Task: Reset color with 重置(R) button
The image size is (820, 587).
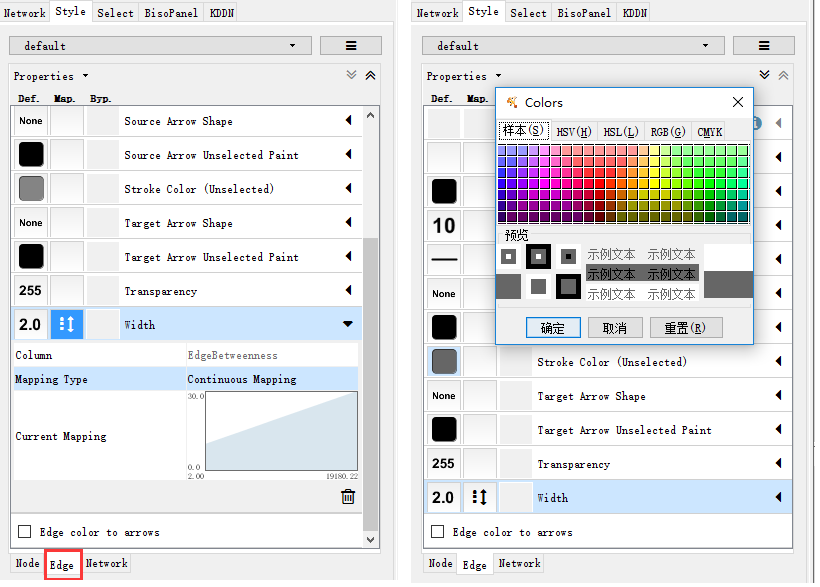Action: click(686, 328)
